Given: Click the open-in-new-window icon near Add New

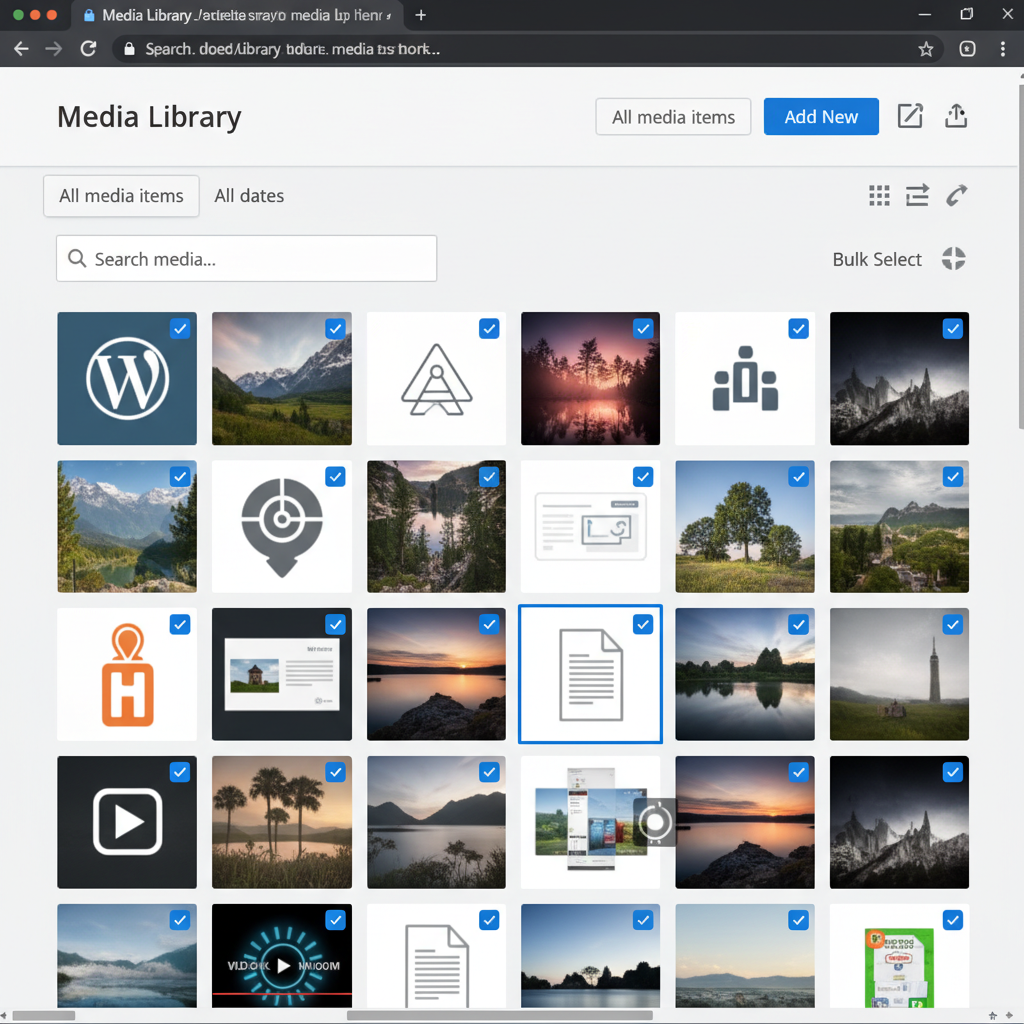Looking at the screenshot, I should pyautogui.click(x=910, y=116).
